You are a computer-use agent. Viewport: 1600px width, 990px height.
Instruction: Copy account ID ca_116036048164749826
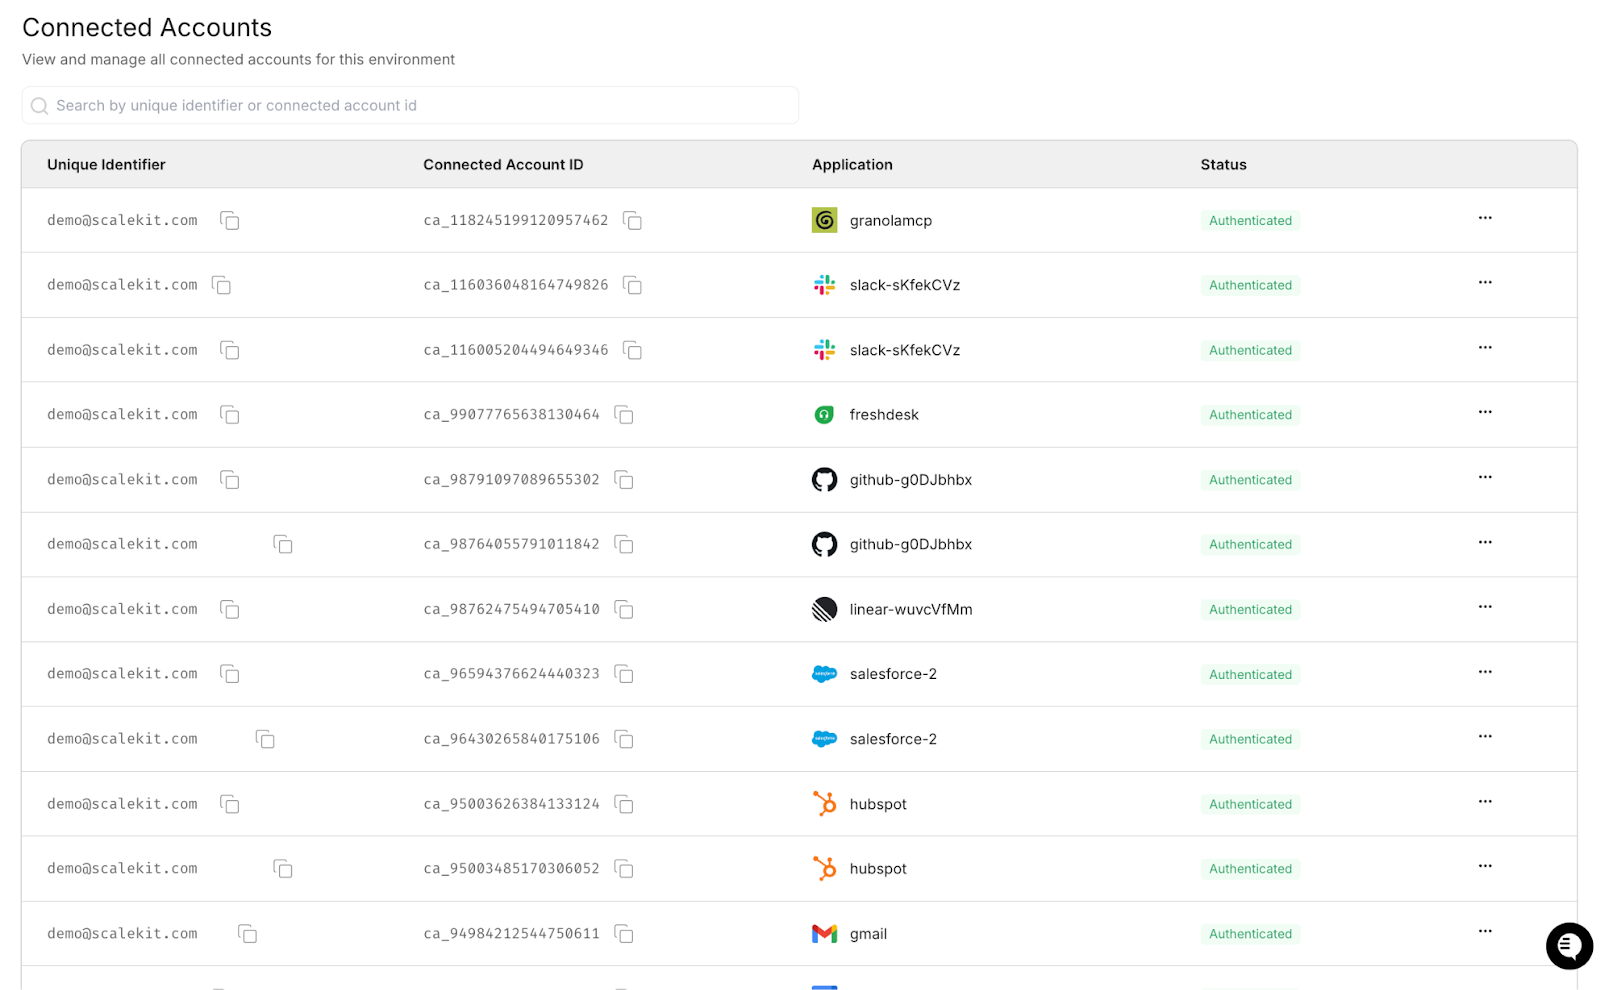[632, 285]
